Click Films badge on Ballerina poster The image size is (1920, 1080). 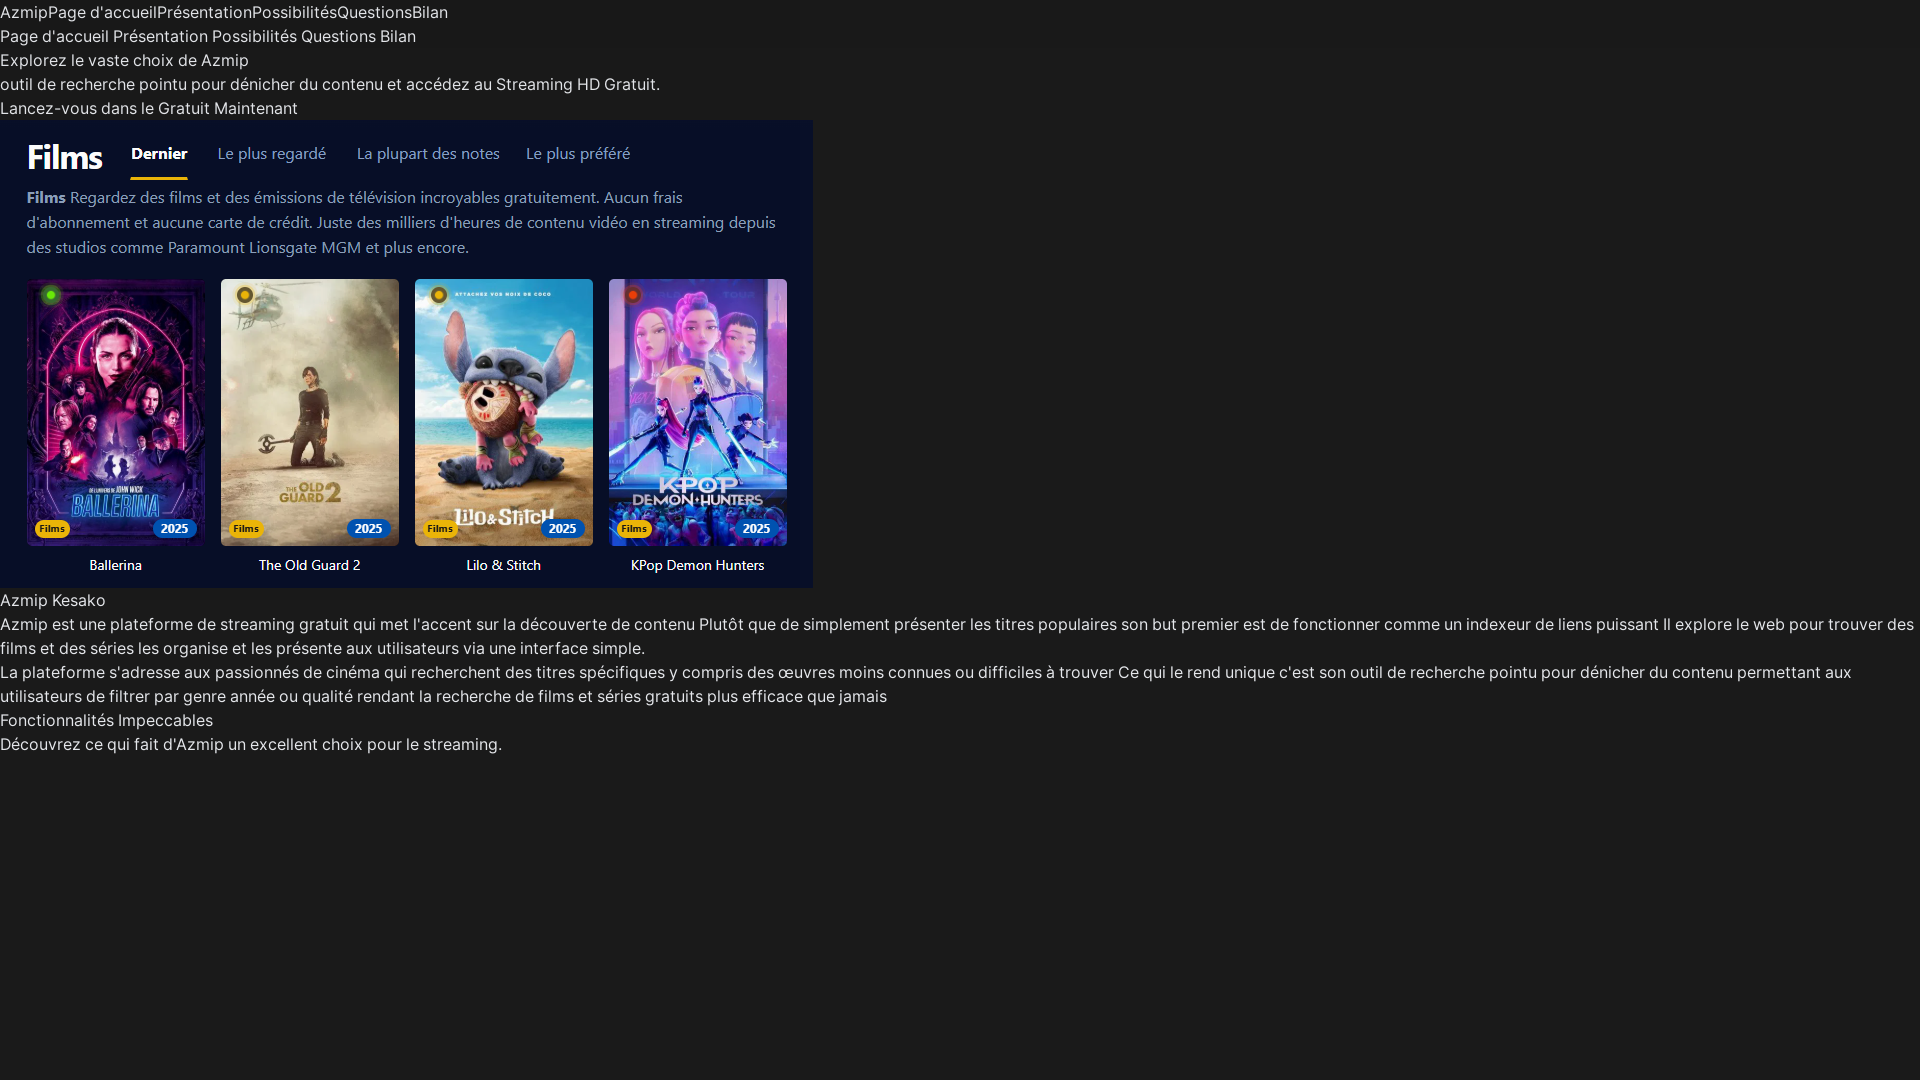pyautogui.click(x=52, y=529)
